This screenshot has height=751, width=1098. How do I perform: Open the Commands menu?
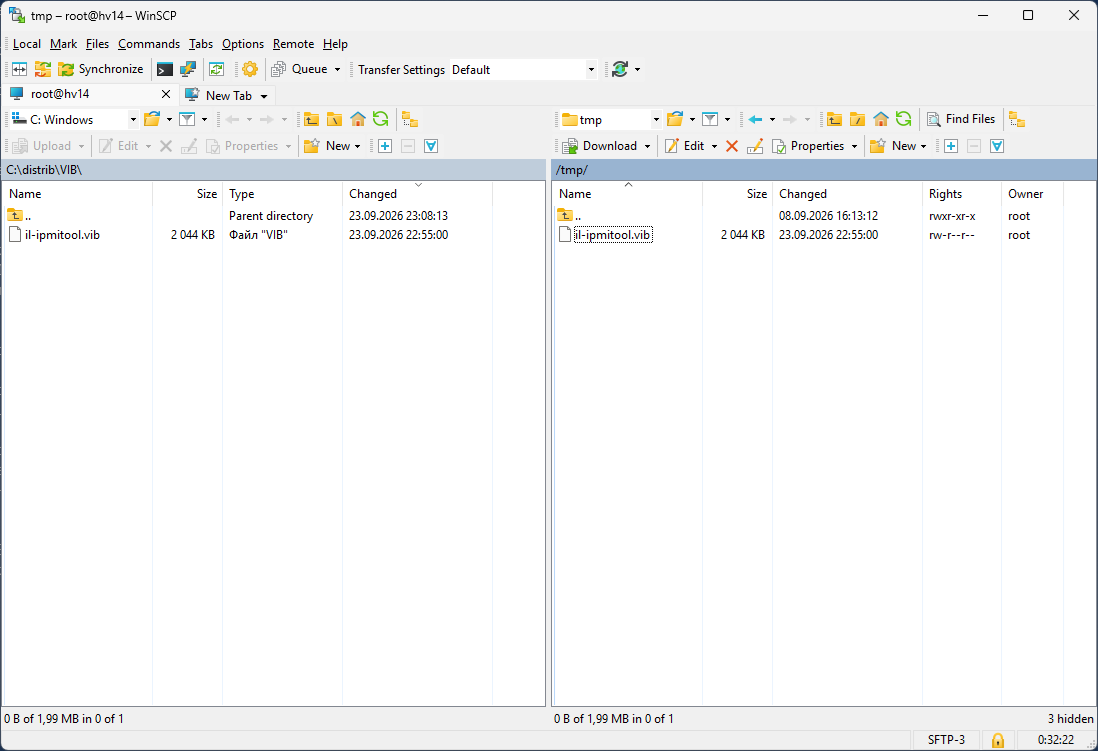(x=148, y=43)
